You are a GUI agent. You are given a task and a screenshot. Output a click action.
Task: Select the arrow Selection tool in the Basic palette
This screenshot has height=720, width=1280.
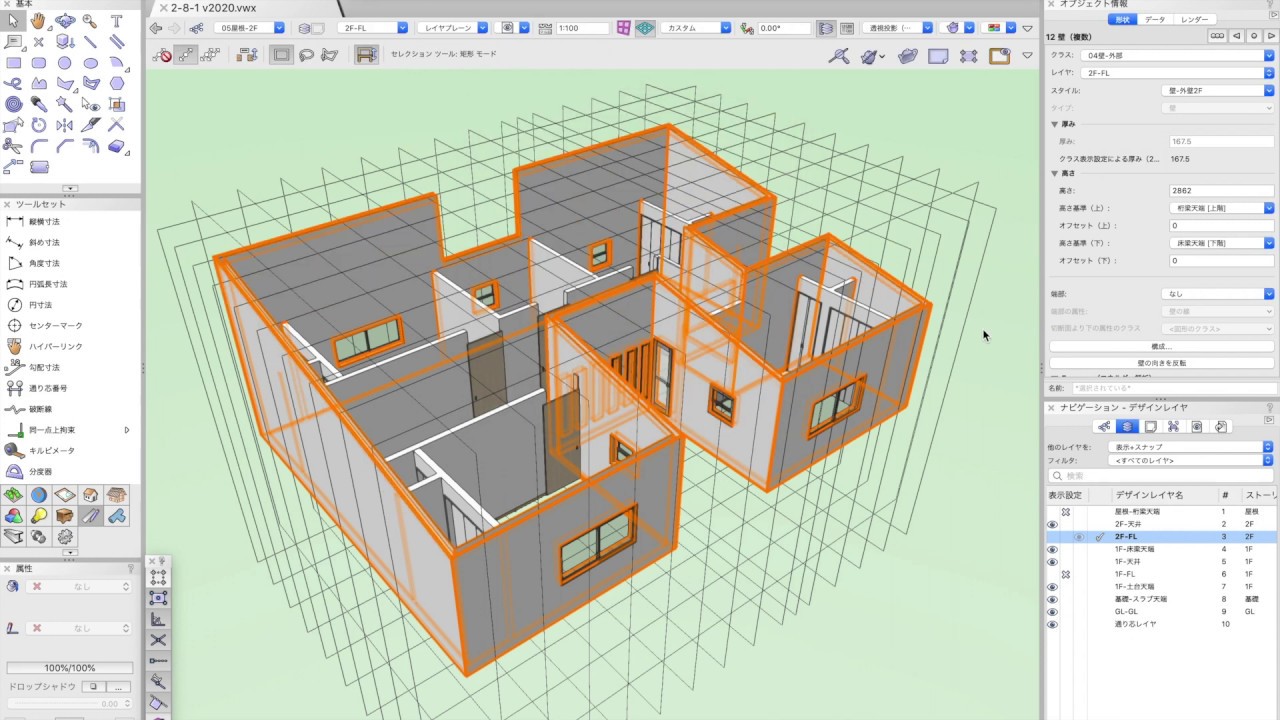coord(13,21)
